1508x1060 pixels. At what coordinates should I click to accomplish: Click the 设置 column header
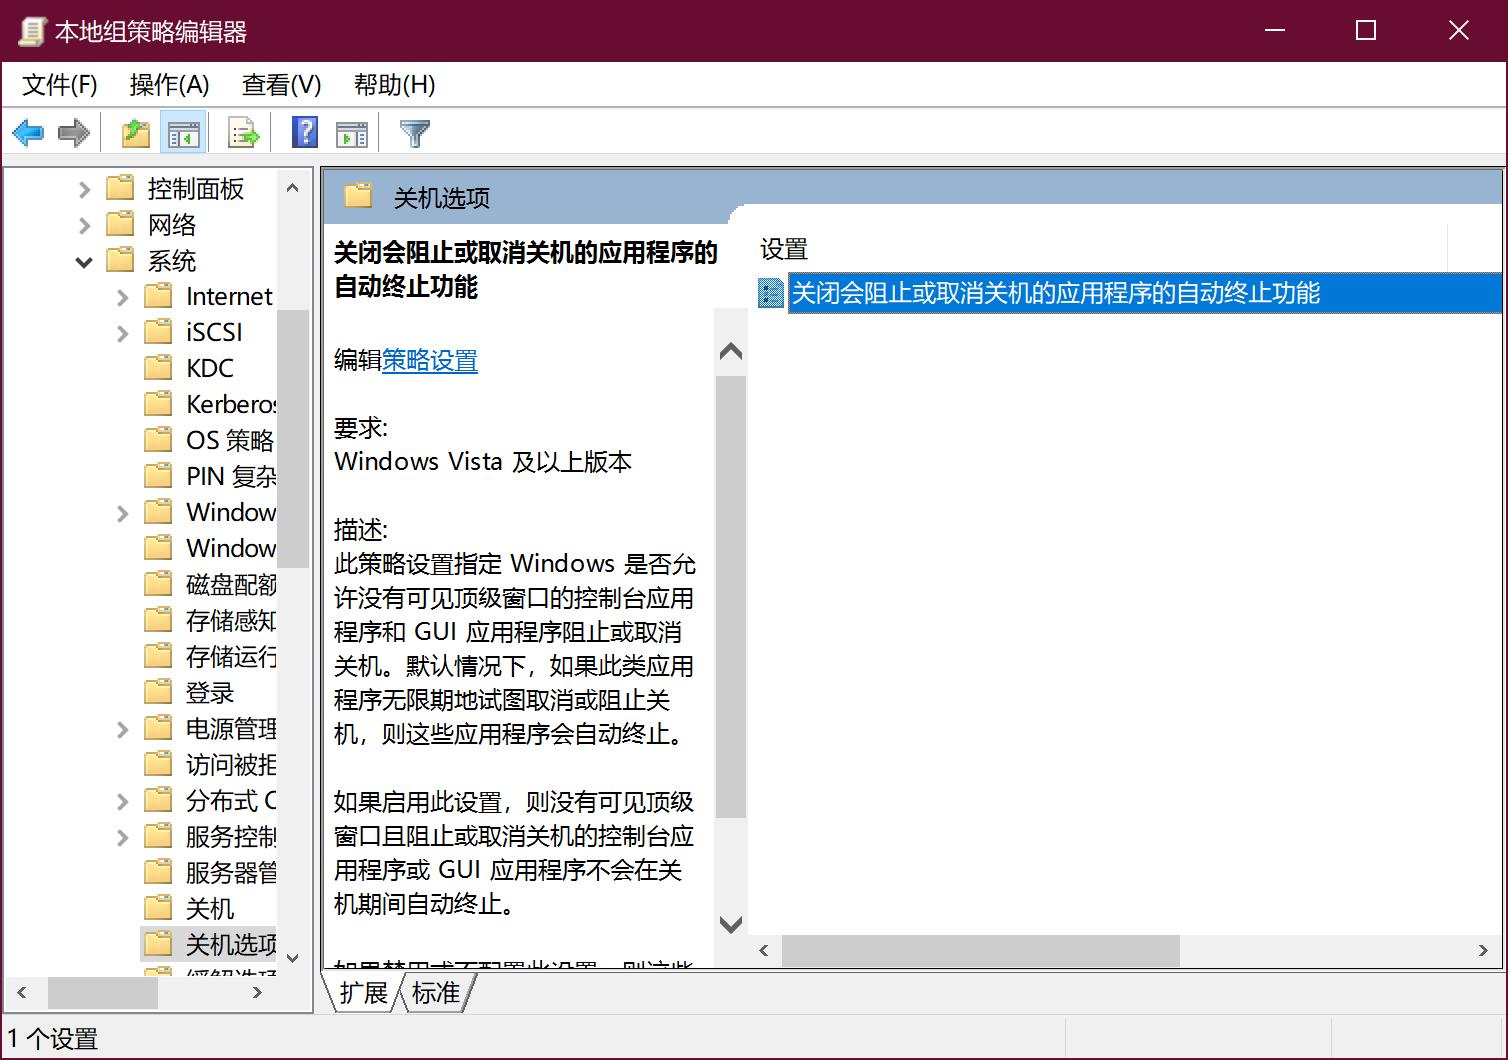[x=786, y=249]
